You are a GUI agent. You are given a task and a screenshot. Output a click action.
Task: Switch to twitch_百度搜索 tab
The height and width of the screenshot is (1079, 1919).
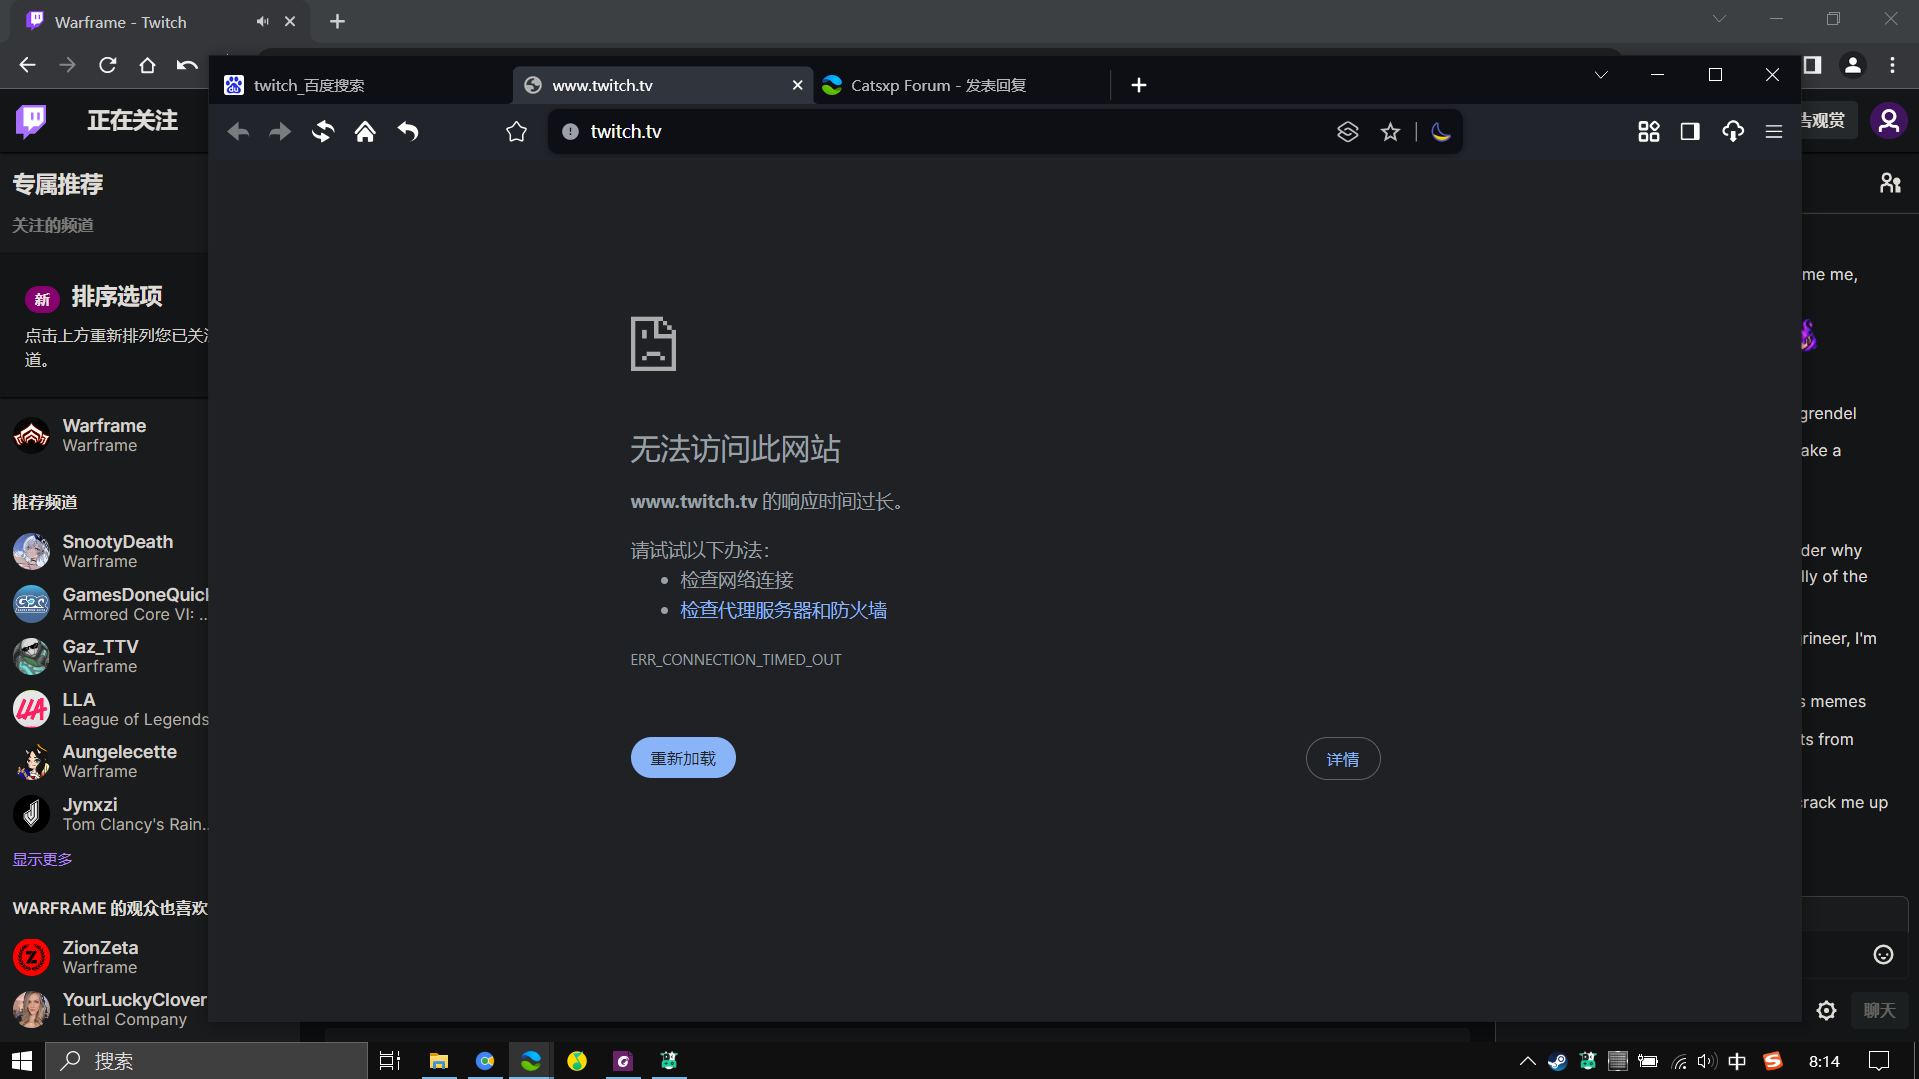click(x=360, y=85)
